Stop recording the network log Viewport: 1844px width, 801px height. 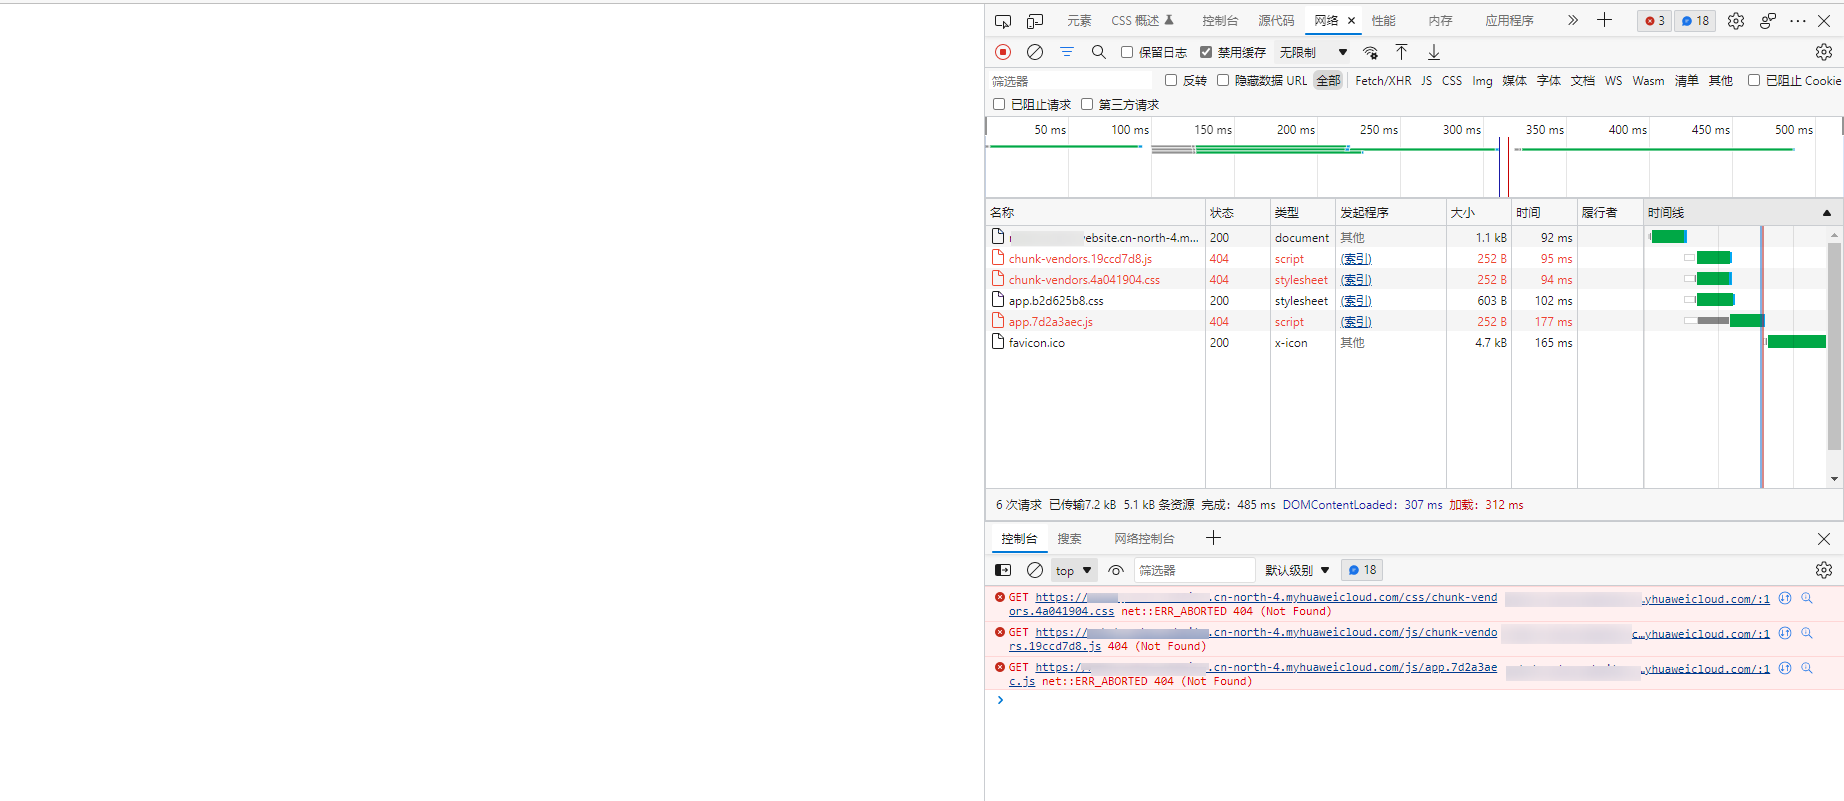[1003, 52]
